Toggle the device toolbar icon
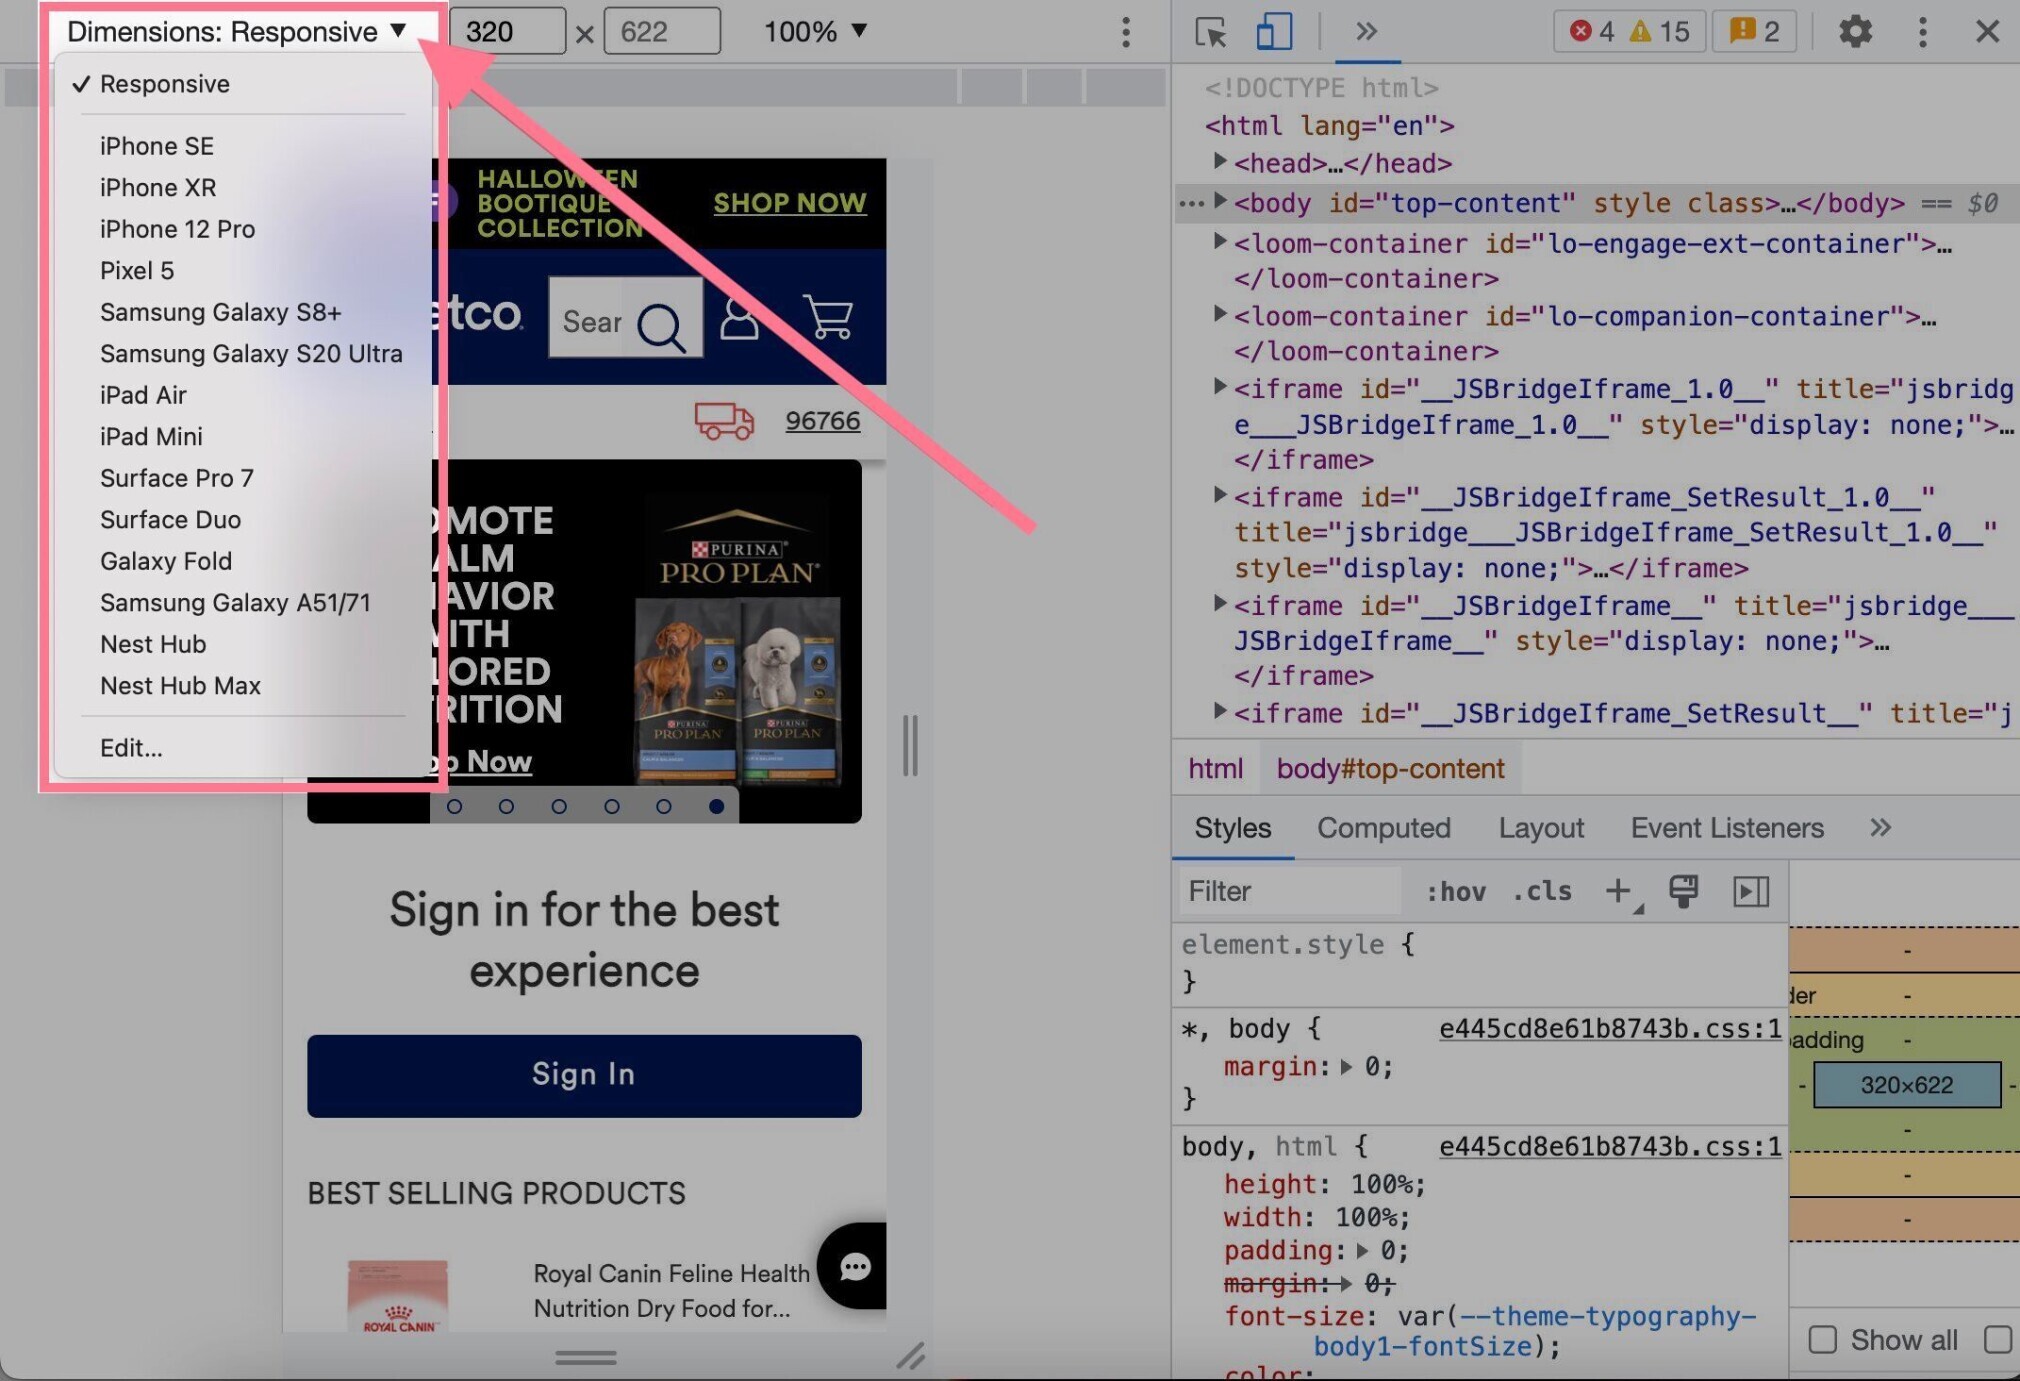 tap(1274, 32)
